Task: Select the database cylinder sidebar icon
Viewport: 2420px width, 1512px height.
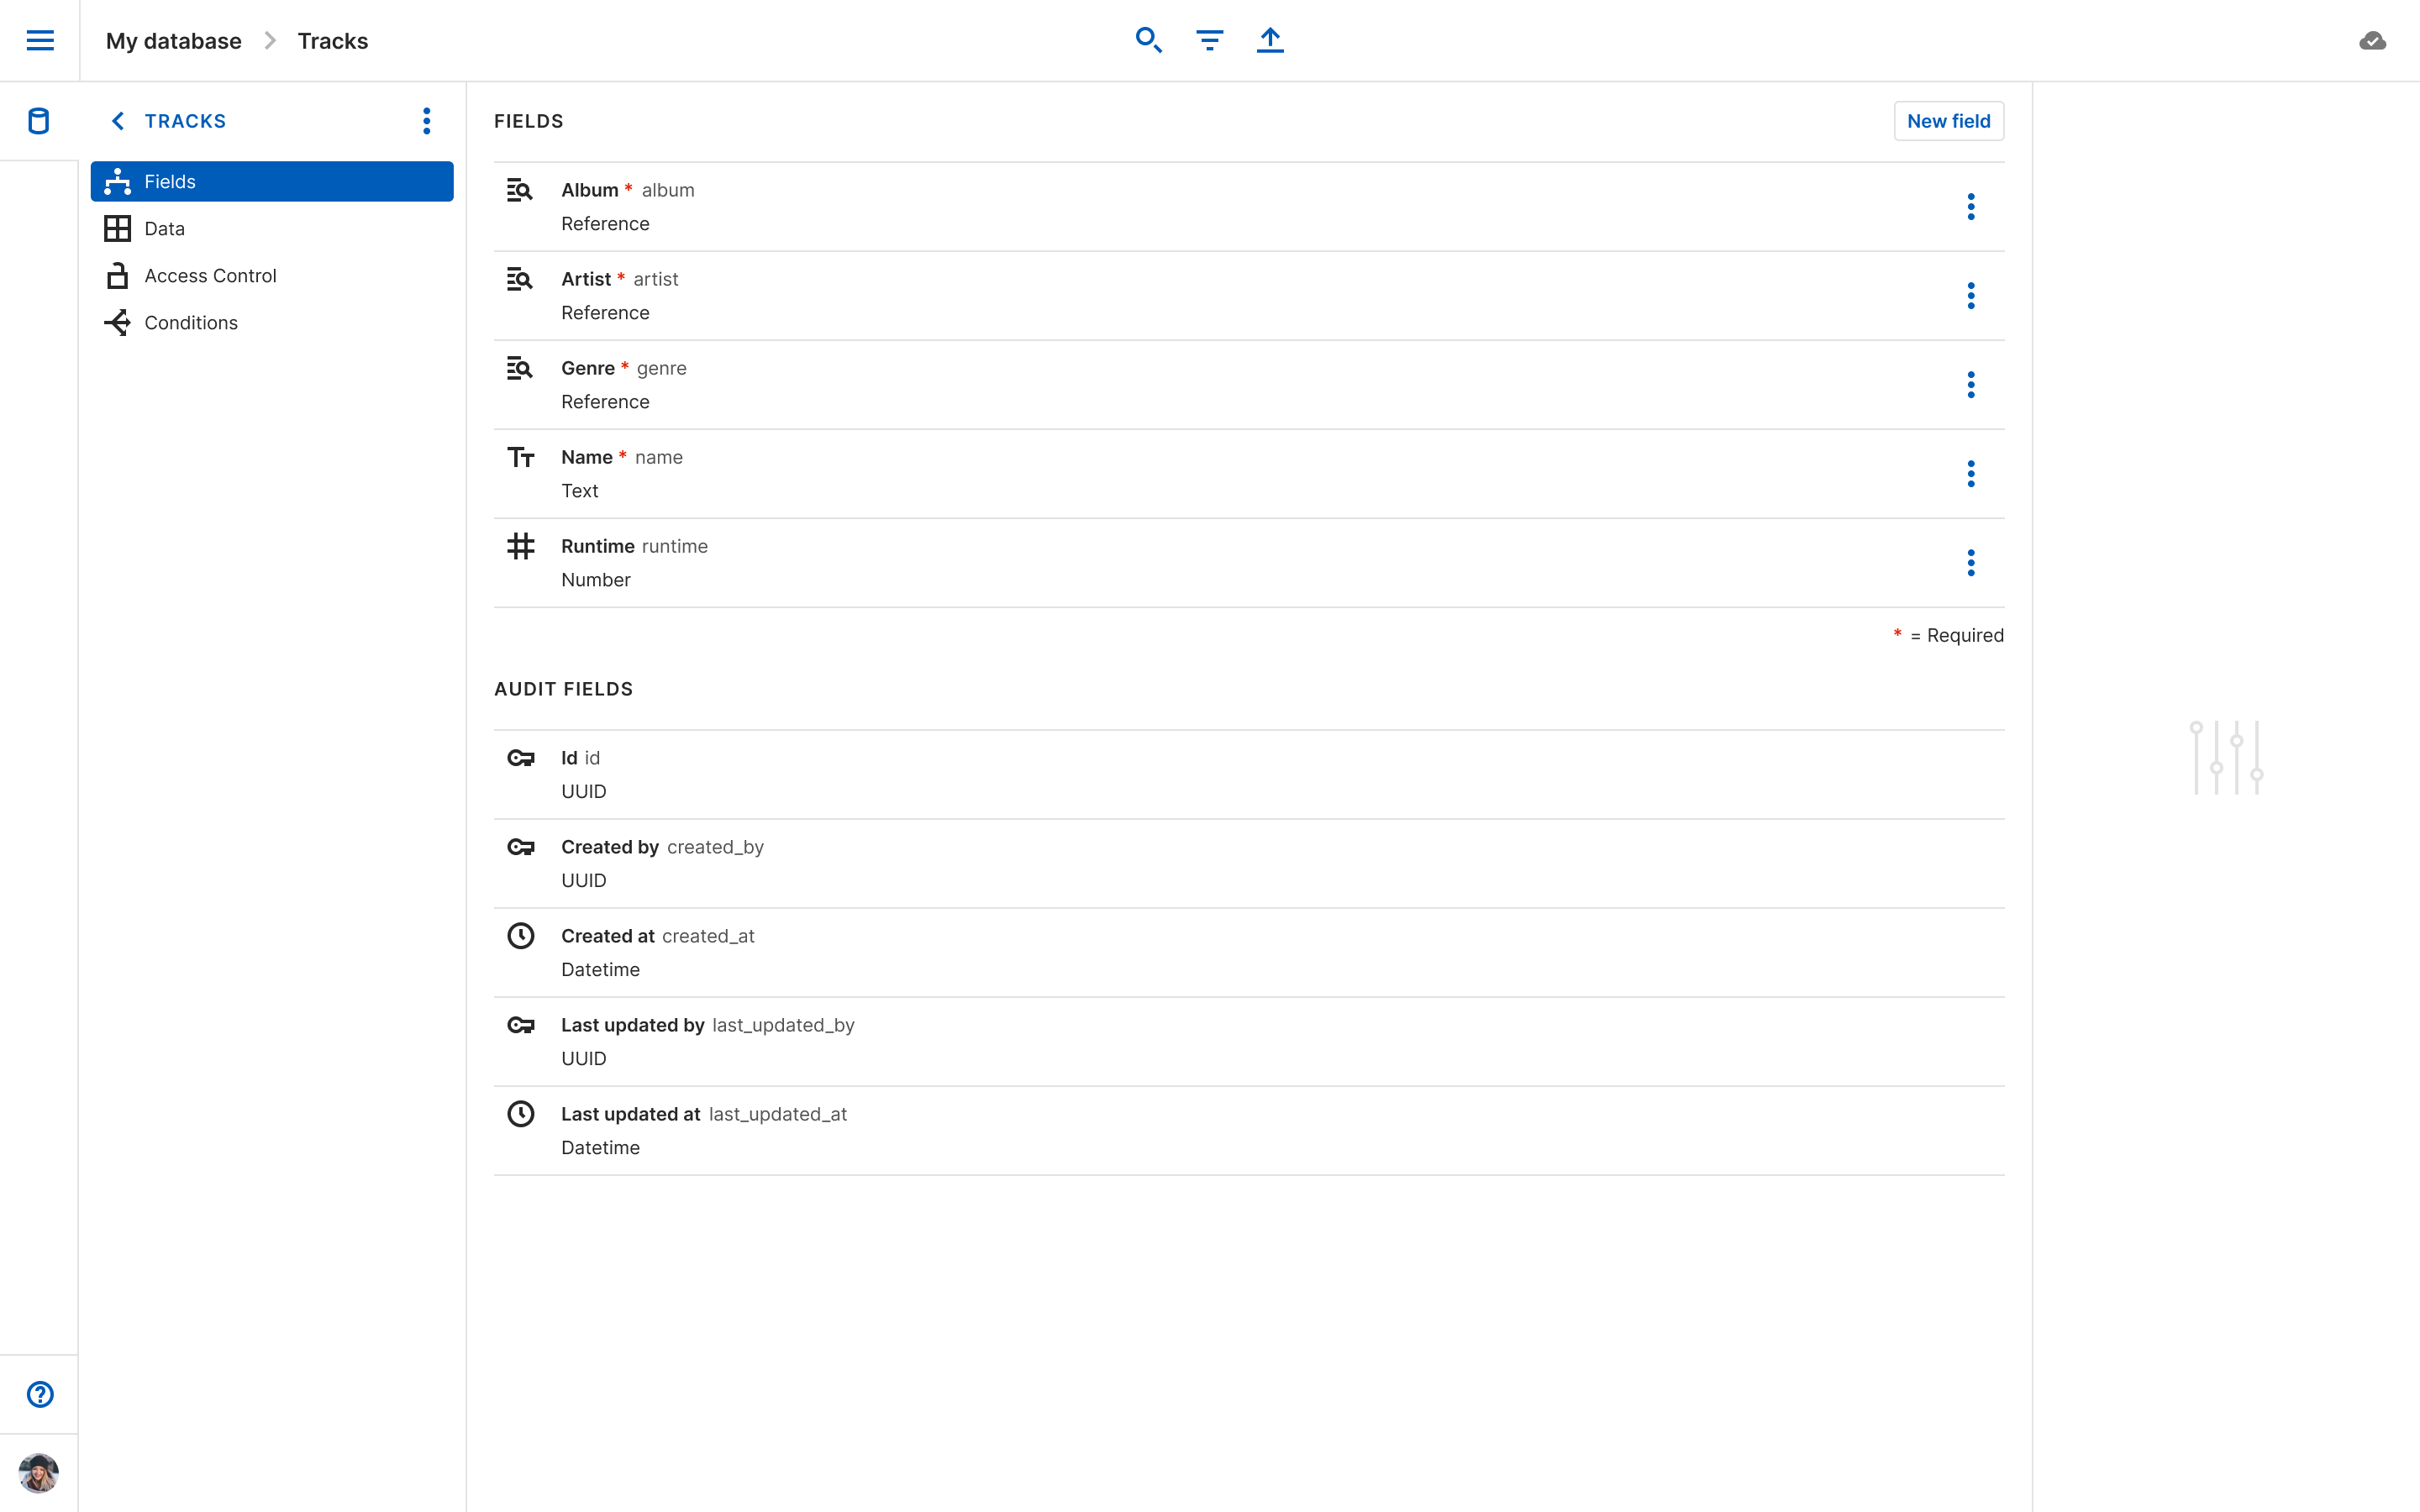Action: click(39, 121)
